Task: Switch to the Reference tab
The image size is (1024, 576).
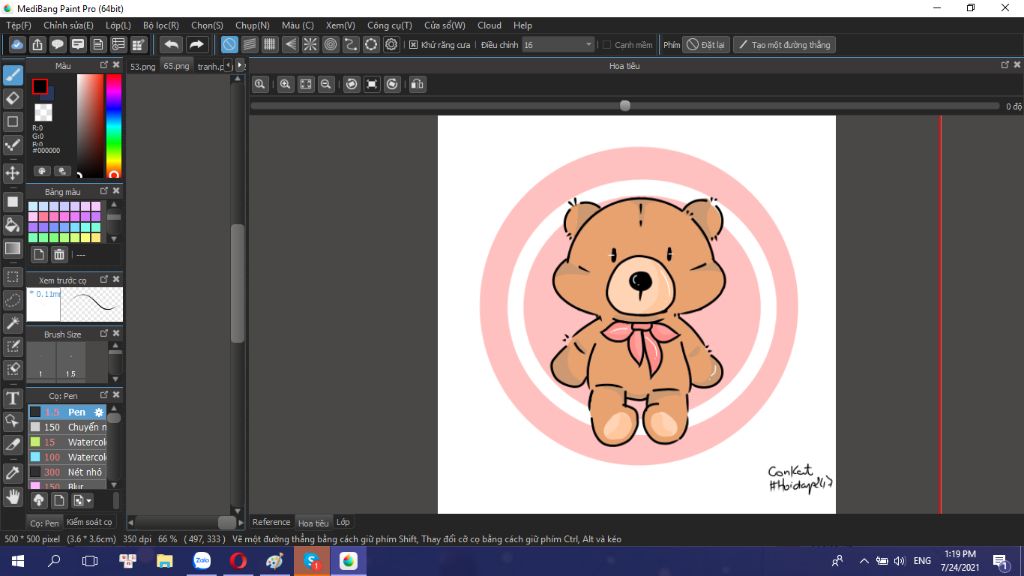Action: tap(271, 522)
